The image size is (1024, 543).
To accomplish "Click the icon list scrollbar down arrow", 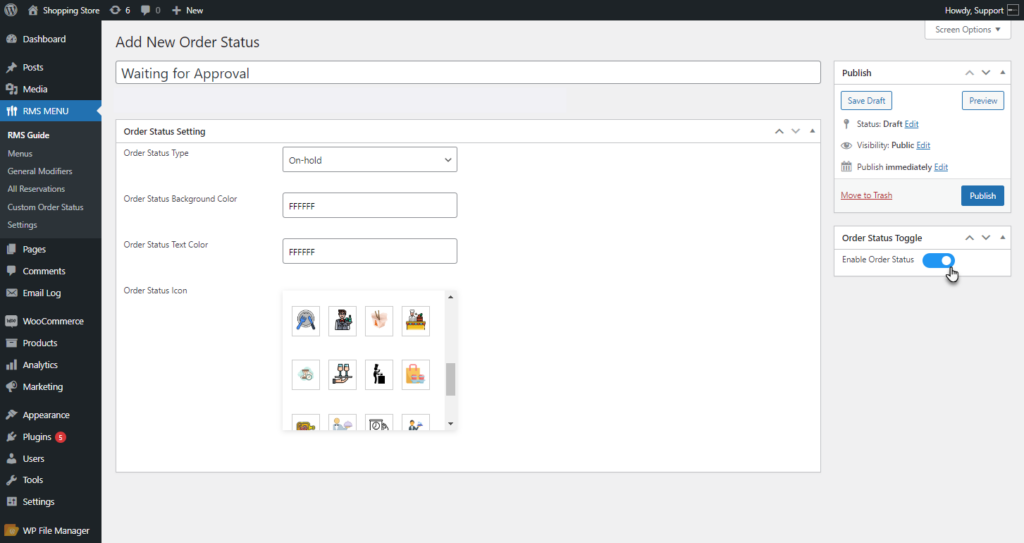I will tap(451, 424).
